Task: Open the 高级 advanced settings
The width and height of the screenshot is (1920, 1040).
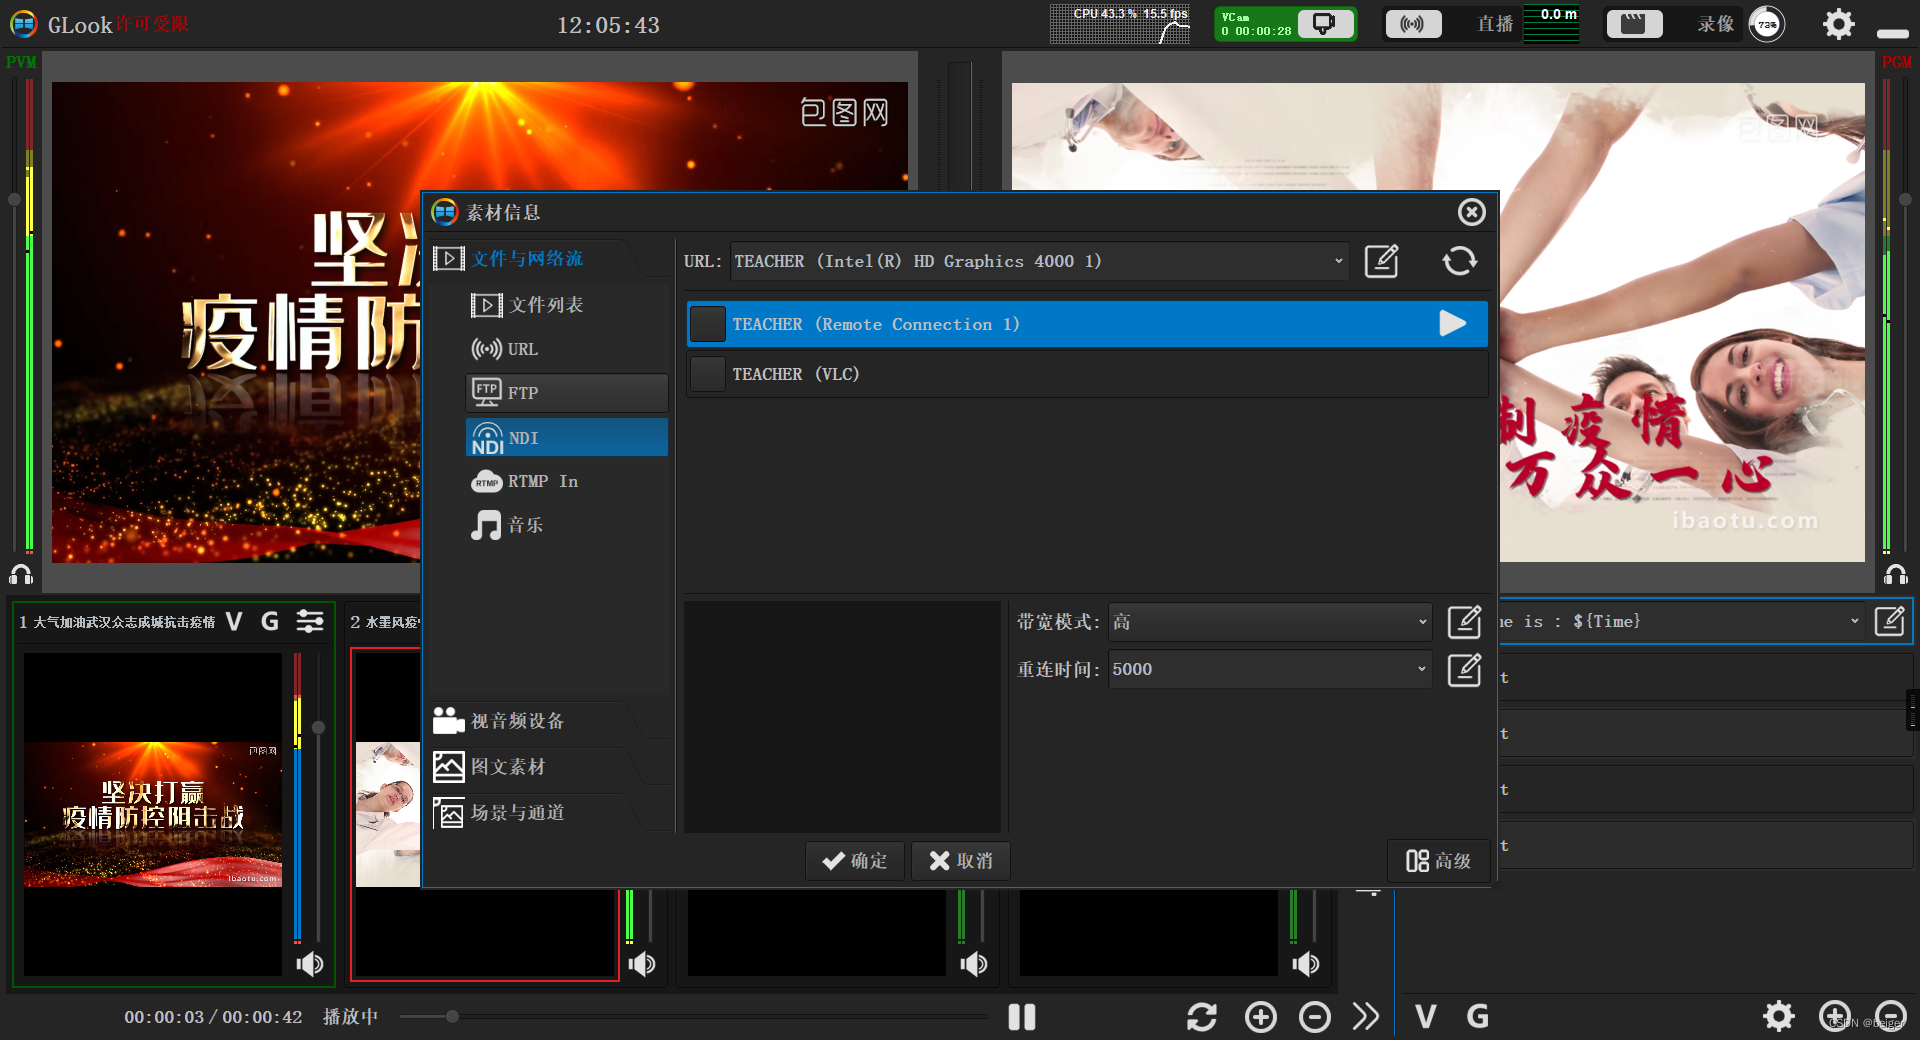Action: [x=1438, y=860]
